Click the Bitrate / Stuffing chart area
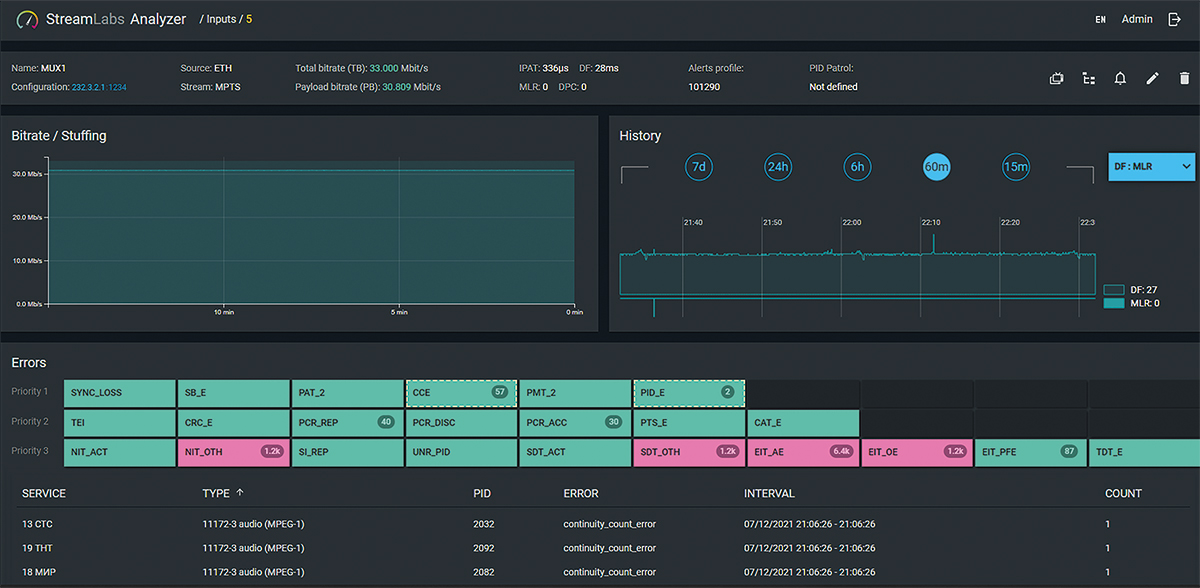1200x588 pixels. pos(309,233)
